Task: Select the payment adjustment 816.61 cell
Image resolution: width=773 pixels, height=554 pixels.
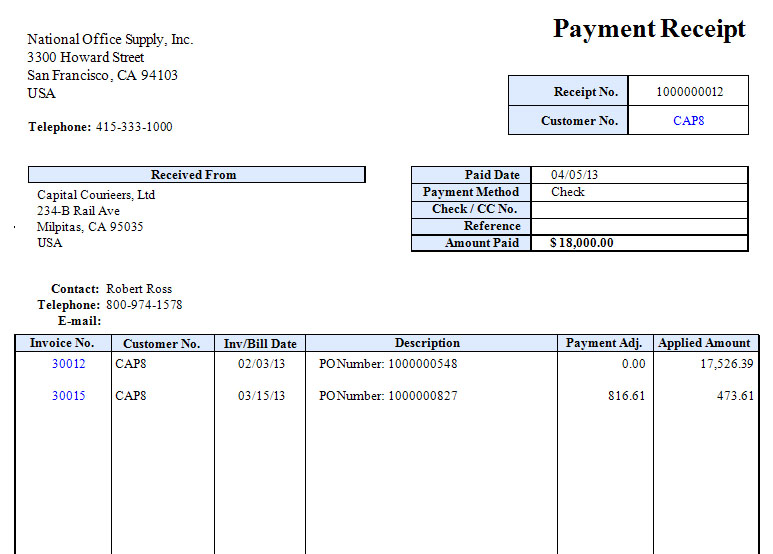Action: (x=626, y=396)
